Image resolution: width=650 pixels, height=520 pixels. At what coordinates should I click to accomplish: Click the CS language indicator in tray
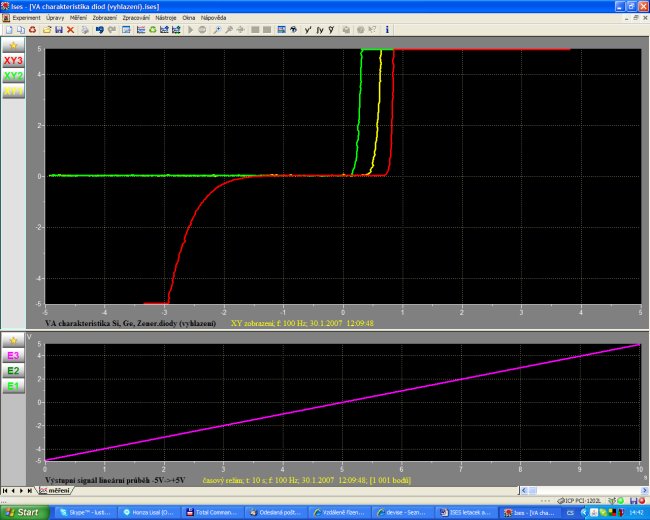pyautogui.click(x=570, y=513)
